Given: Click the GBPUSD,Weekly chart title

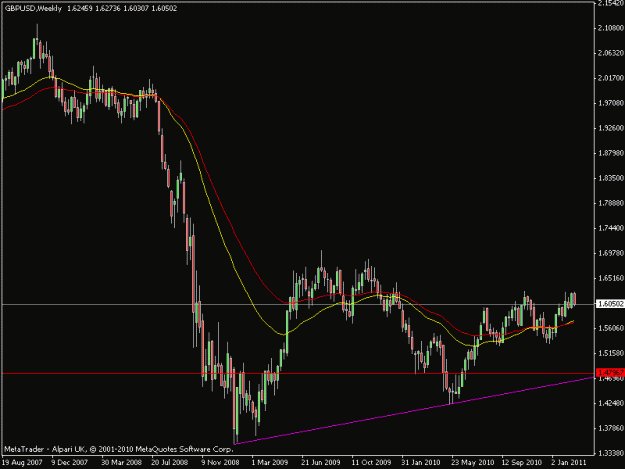Looking at the screenshot, I should tap(33, 8).
